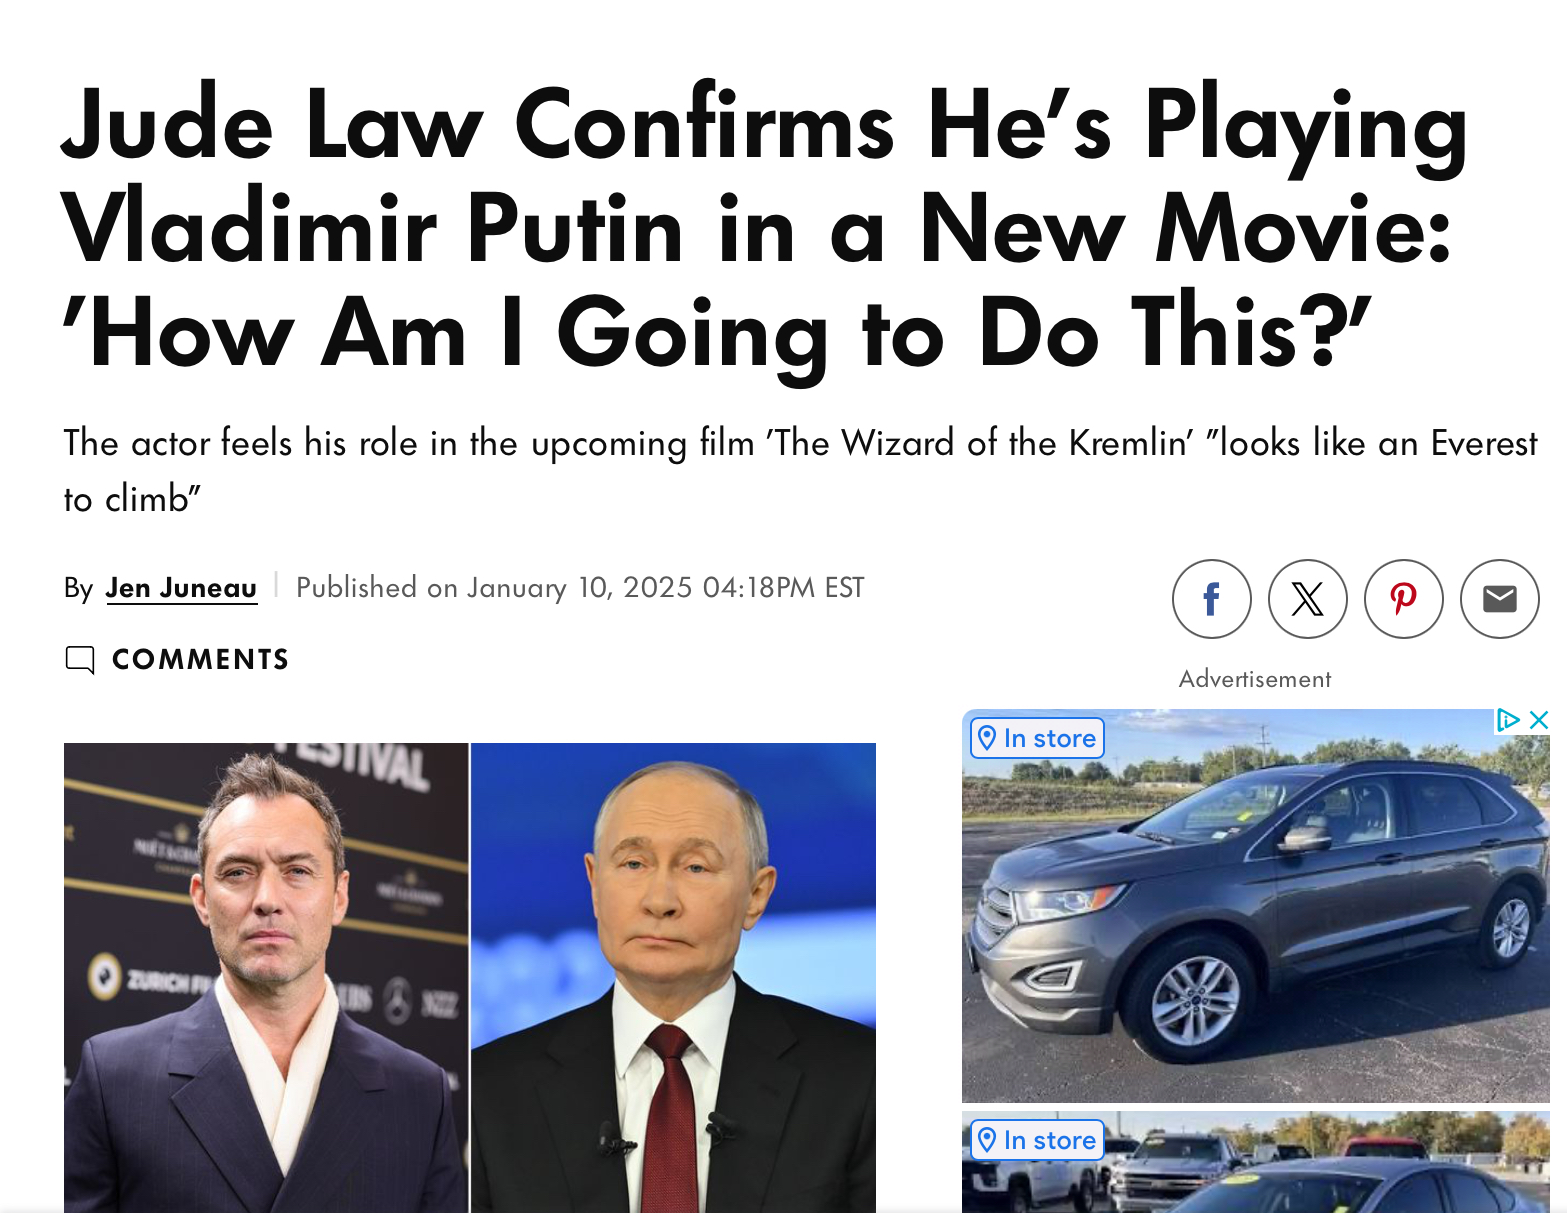Image resolution: width=1567 pixels, height=1228 pixels.
Task: Click the photo of man wearing cream scarf
Action: pyautogui.click(x=266, y=978)
